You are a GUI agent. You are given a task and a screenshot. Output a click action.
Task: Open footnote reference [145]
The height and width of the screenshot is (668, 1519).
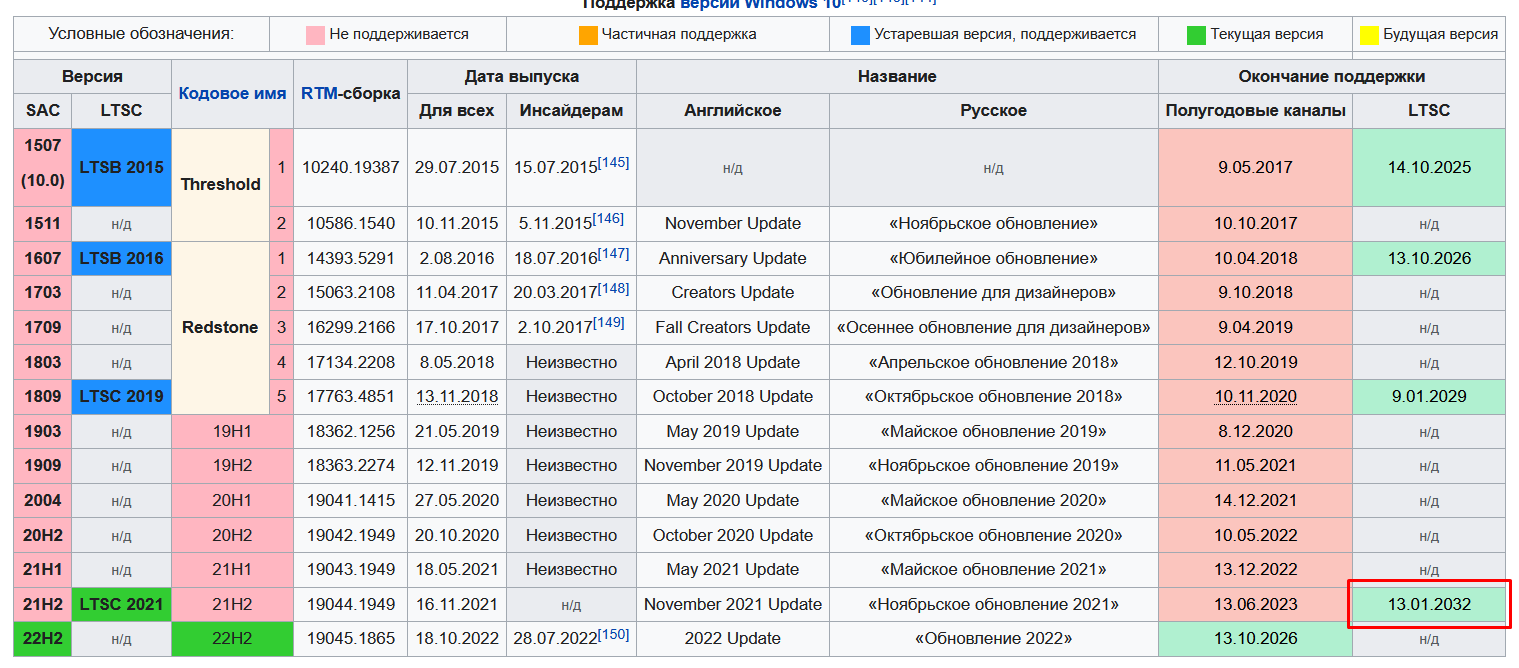click(x=613, y=162)
